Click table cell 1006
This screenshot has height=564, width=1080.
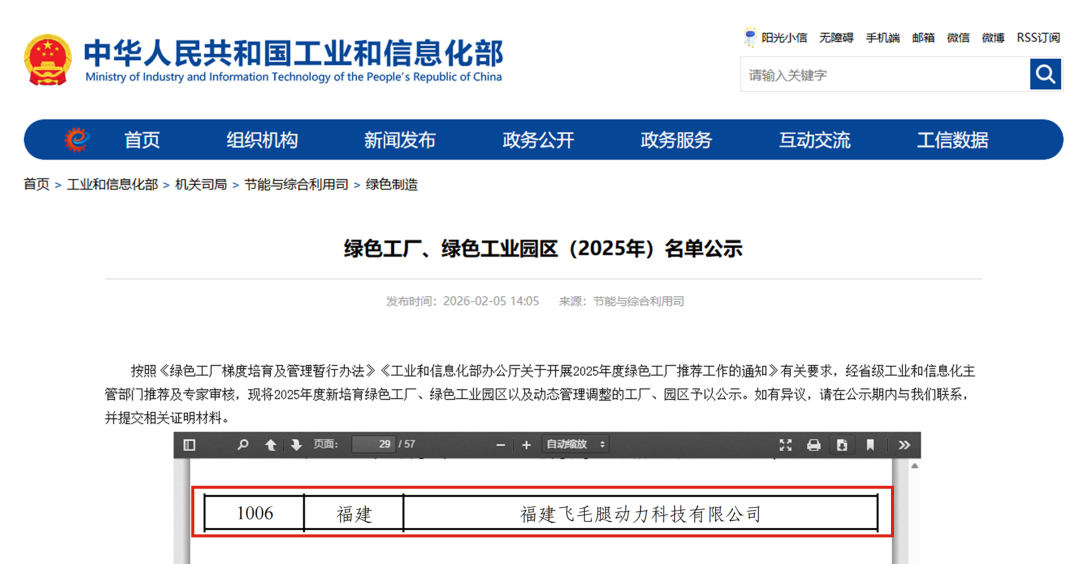[254, 513]
